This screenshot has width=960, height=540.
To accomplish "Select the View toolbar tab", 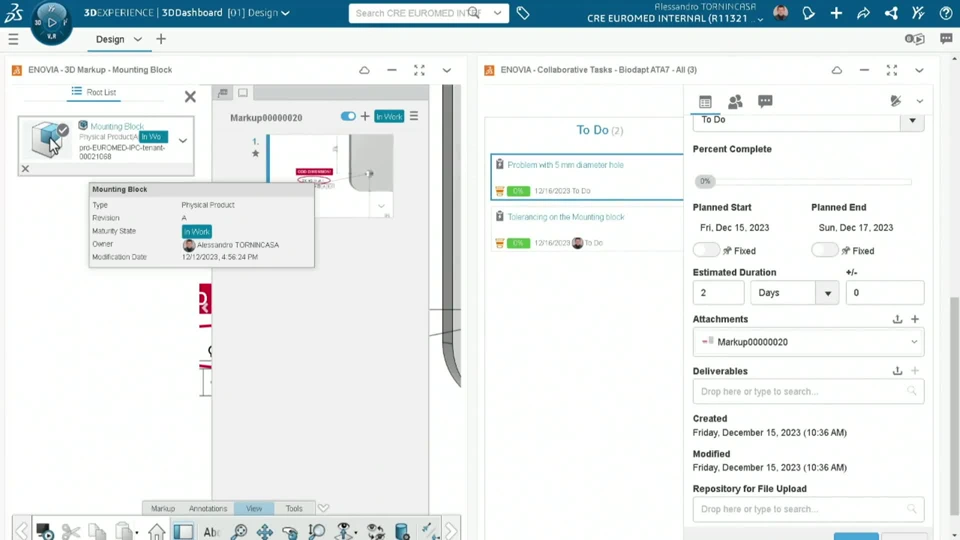I will pos(254,508).
